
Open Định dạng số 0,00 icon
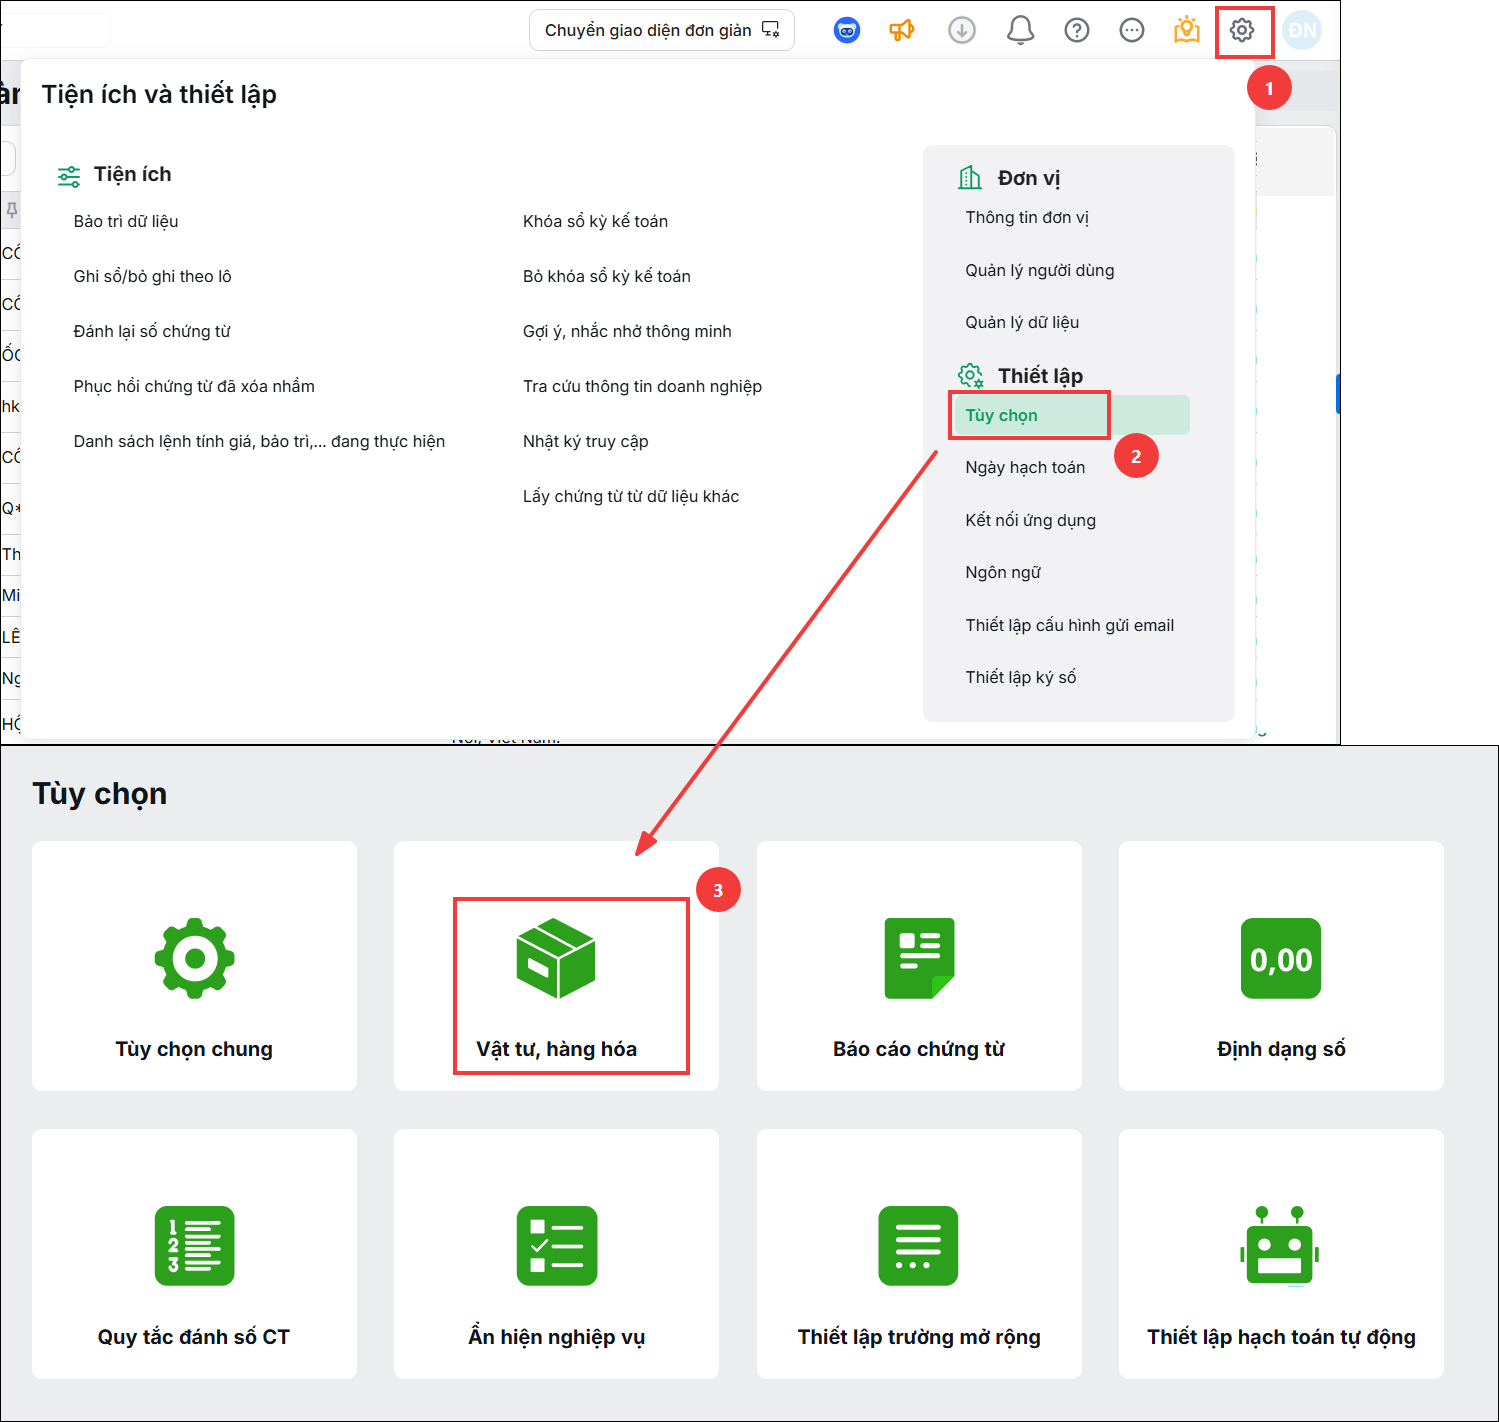(1281, 958)
